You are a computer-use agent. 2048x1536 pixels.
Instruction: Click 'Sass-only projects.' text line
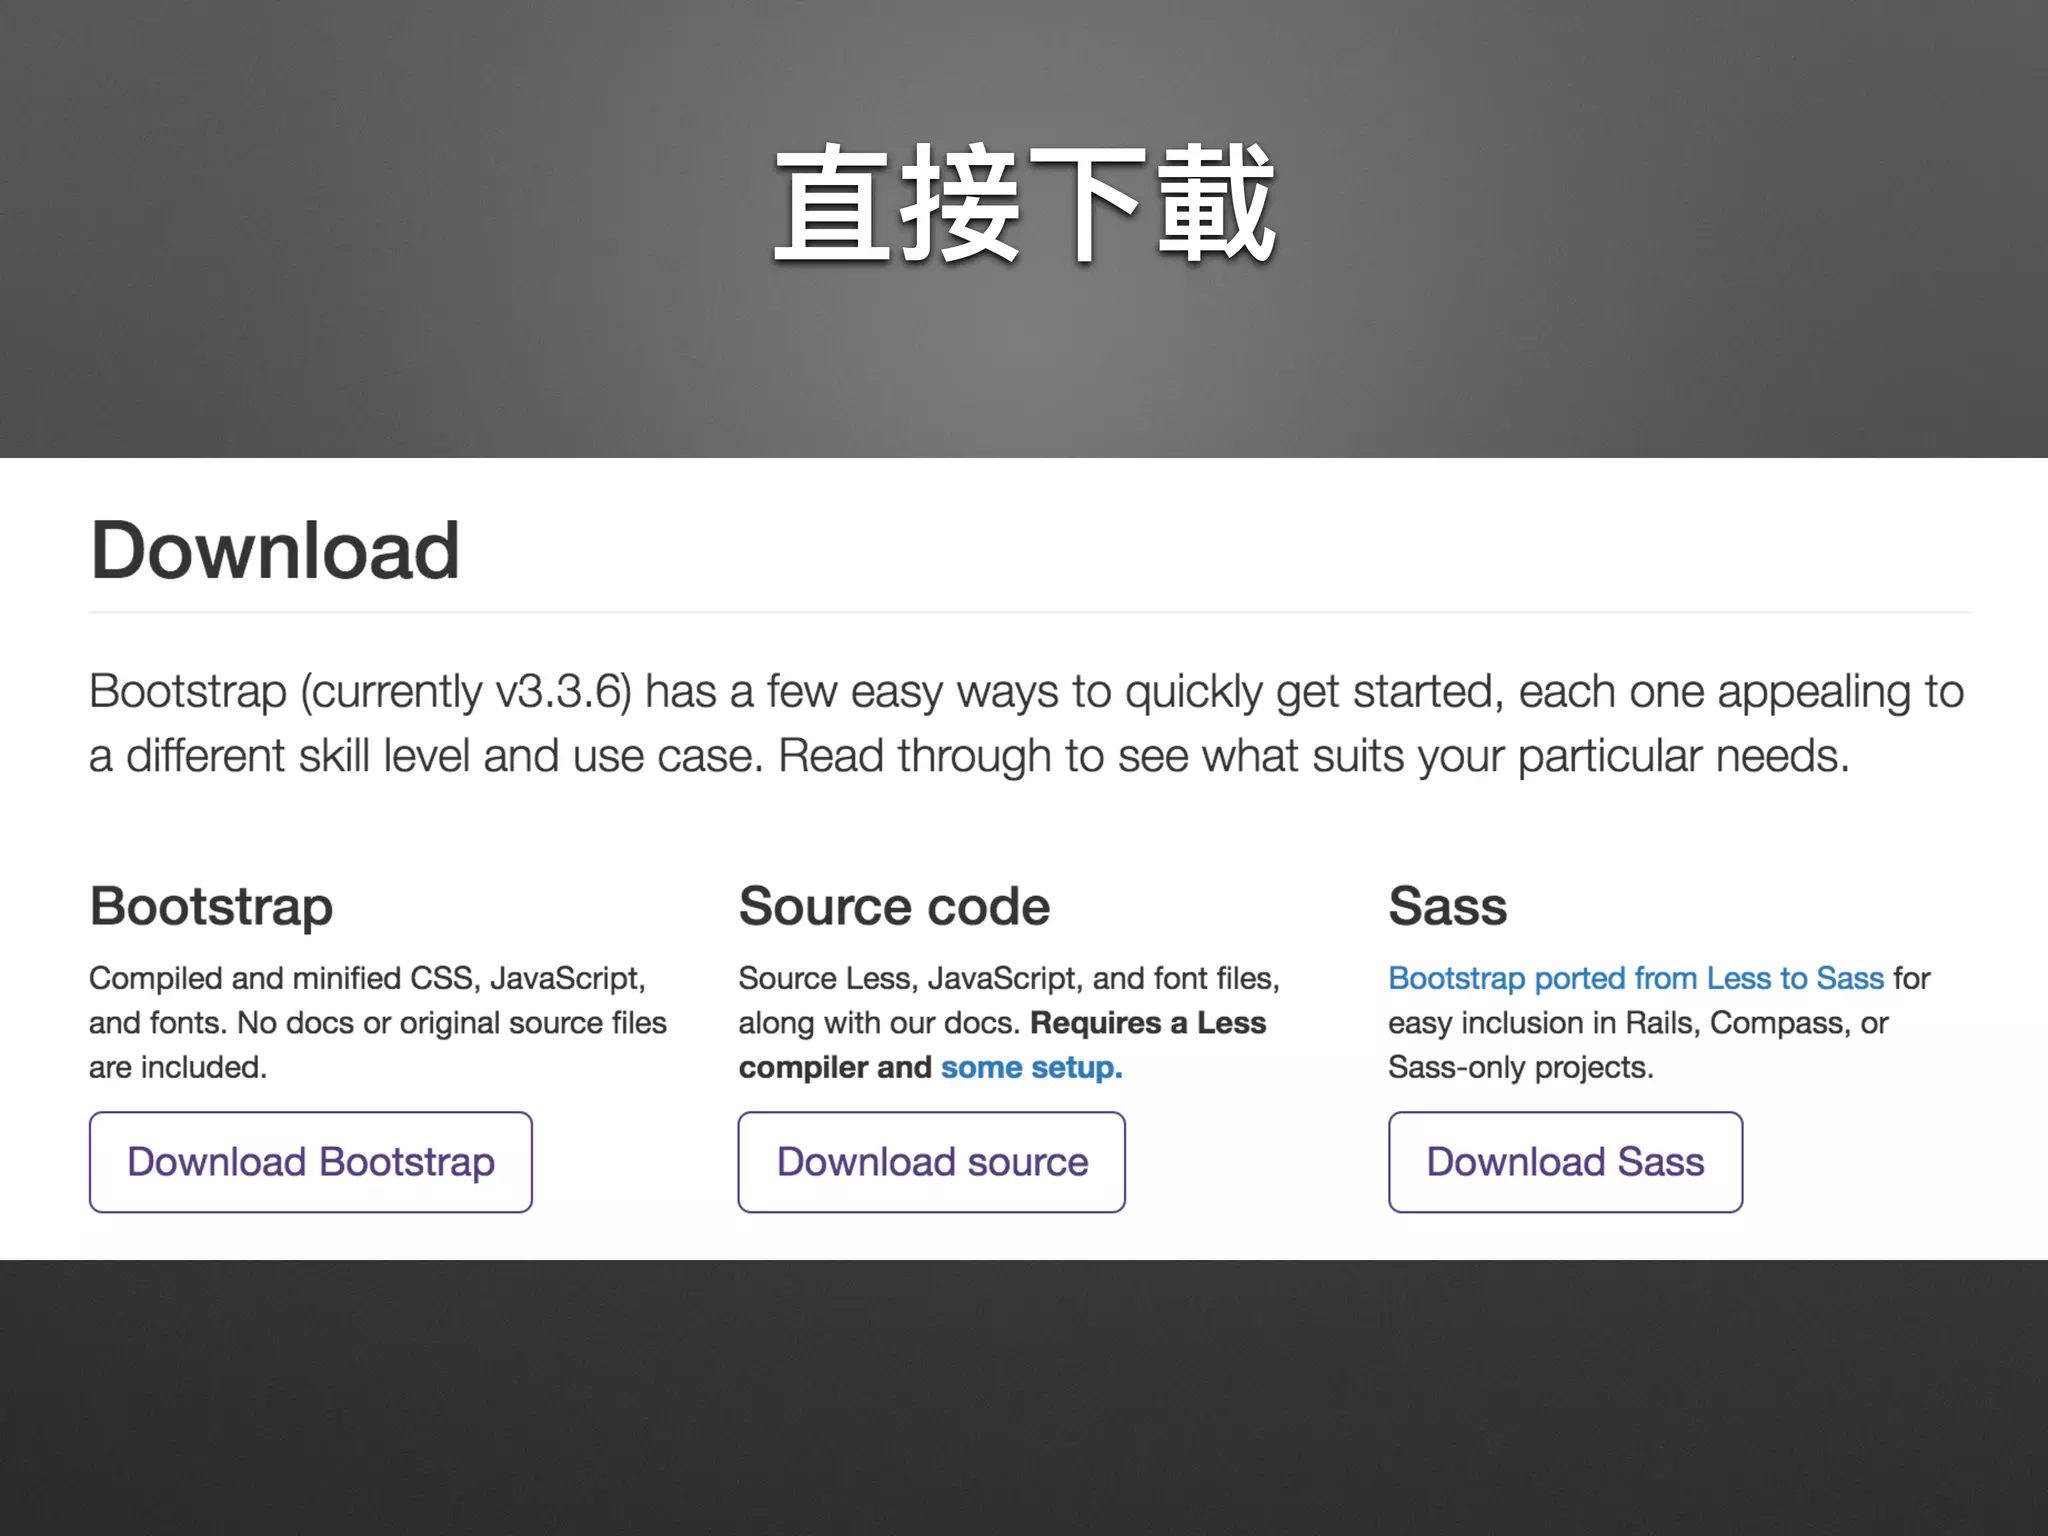point(1520,1067)
